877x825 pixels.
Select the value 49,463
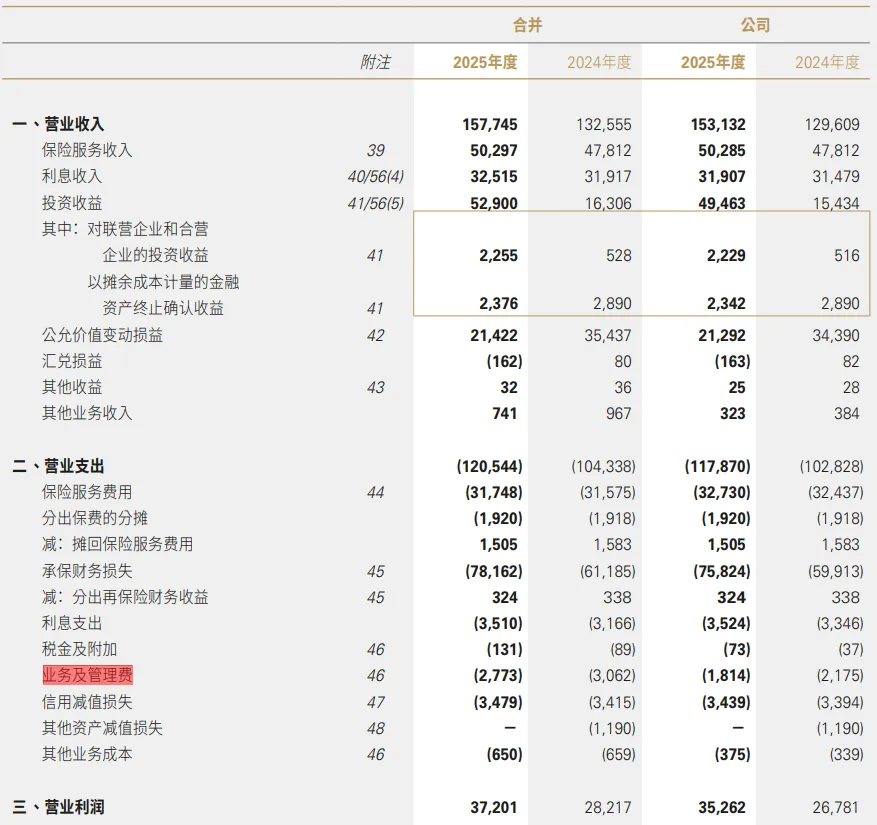click(722, 203)
